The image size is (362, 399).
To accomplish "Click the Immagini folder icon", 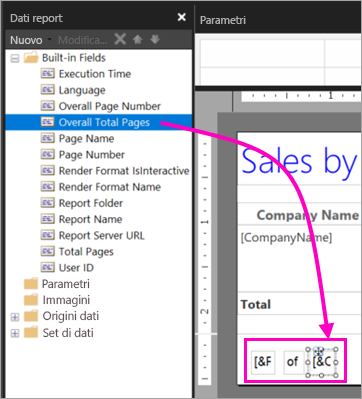I will (x=31, y=300).
